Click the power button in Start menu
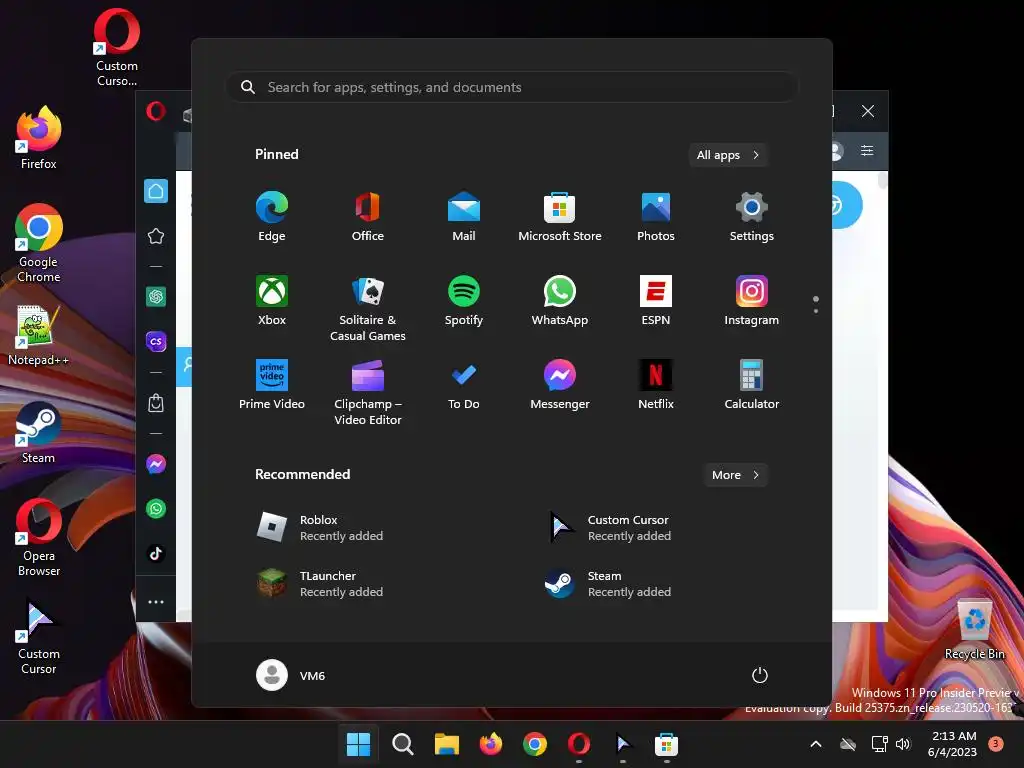This screenshot has width=1024, height=768. tap(760, 675)
